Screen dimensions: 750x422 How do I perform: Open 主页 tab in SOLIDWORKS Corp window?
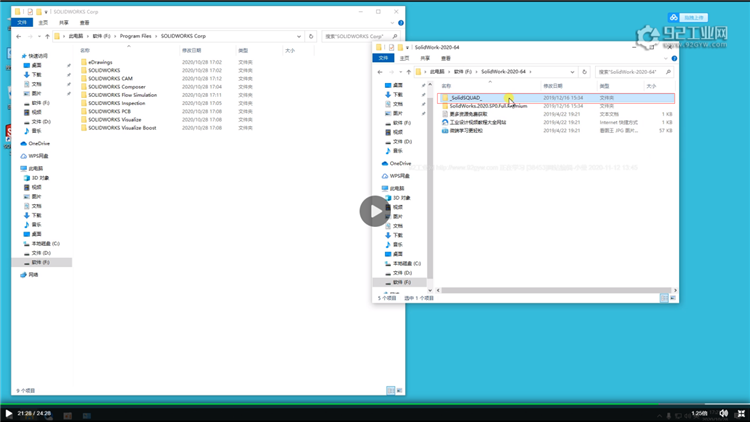point(43,22)
